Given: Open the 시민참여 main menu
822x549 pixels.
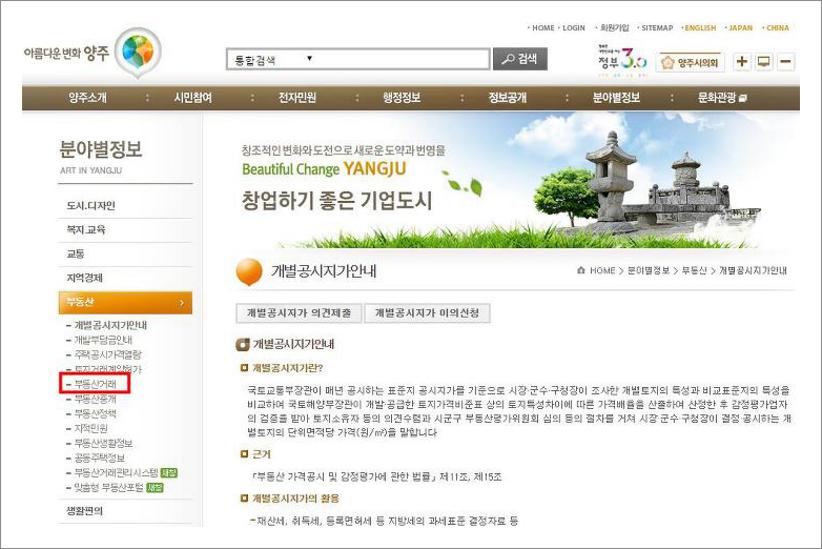Looking at the screenshot, I should [x=193, y=98].
